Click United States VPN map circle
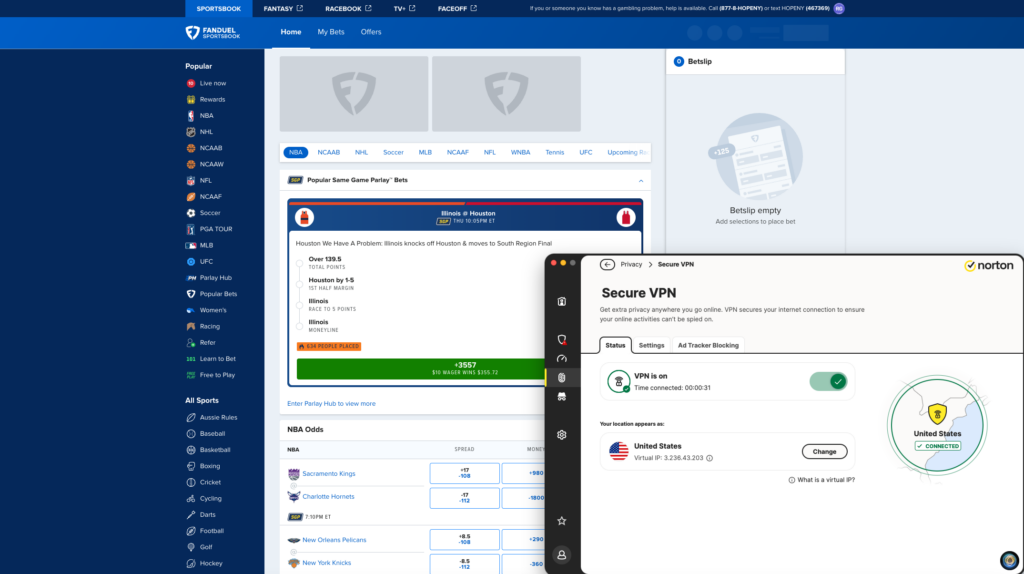The height and width of the screenshot is (574, 1024). (937, 425)
